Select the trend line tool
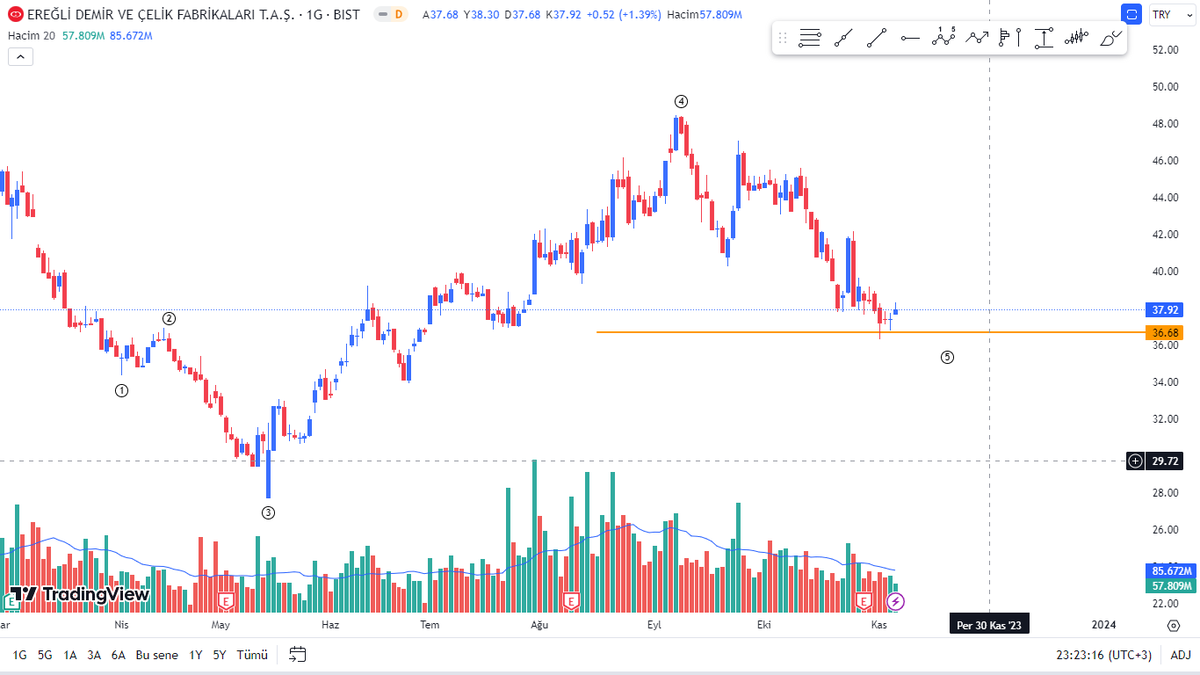This screenshot has height=675, width=1200. point(876,39)
